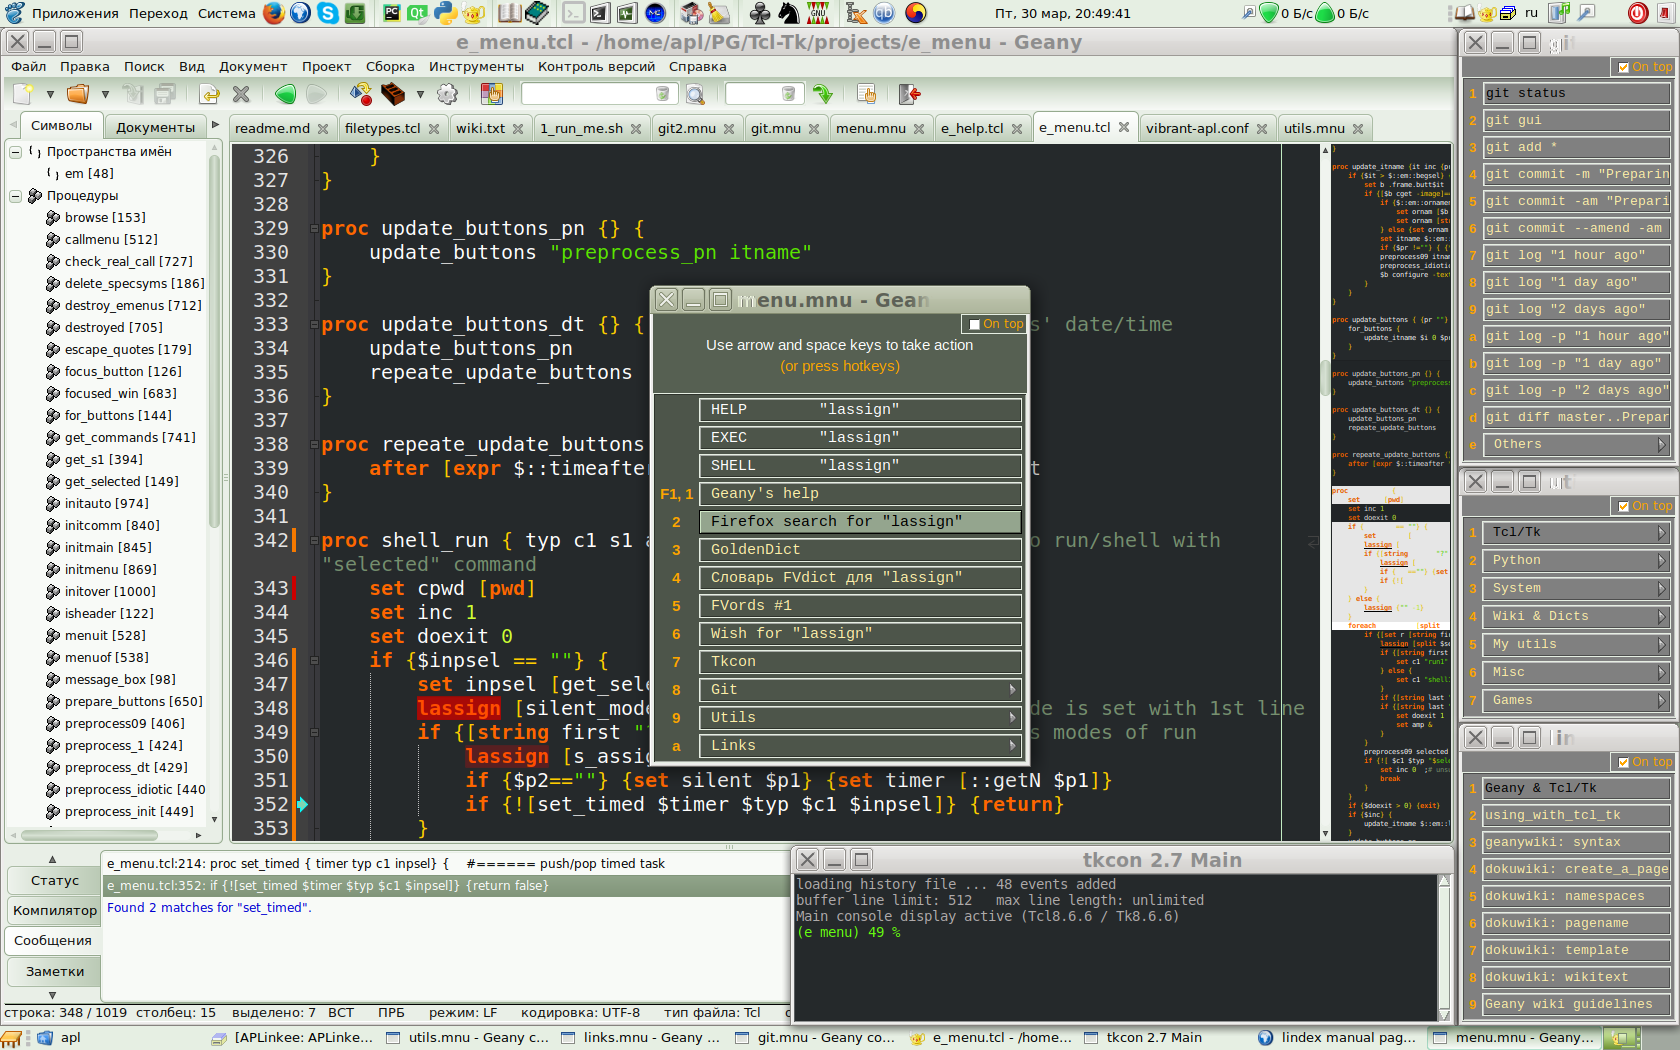1680x1050 pixels.
Task: Open the Сборка menu
Action: (x=389, y=67)
